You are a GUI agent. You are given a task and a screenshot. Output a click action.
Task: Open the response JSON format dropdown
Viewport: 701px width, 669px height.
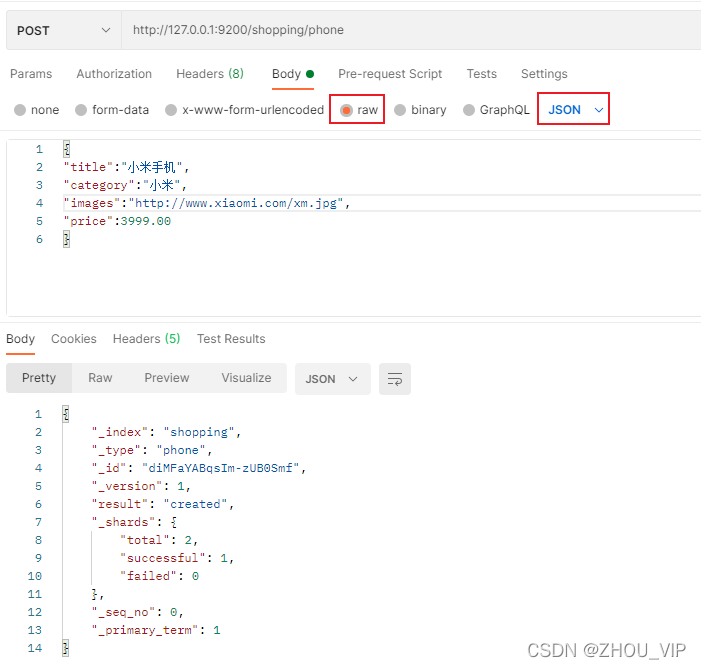point(333,379)
